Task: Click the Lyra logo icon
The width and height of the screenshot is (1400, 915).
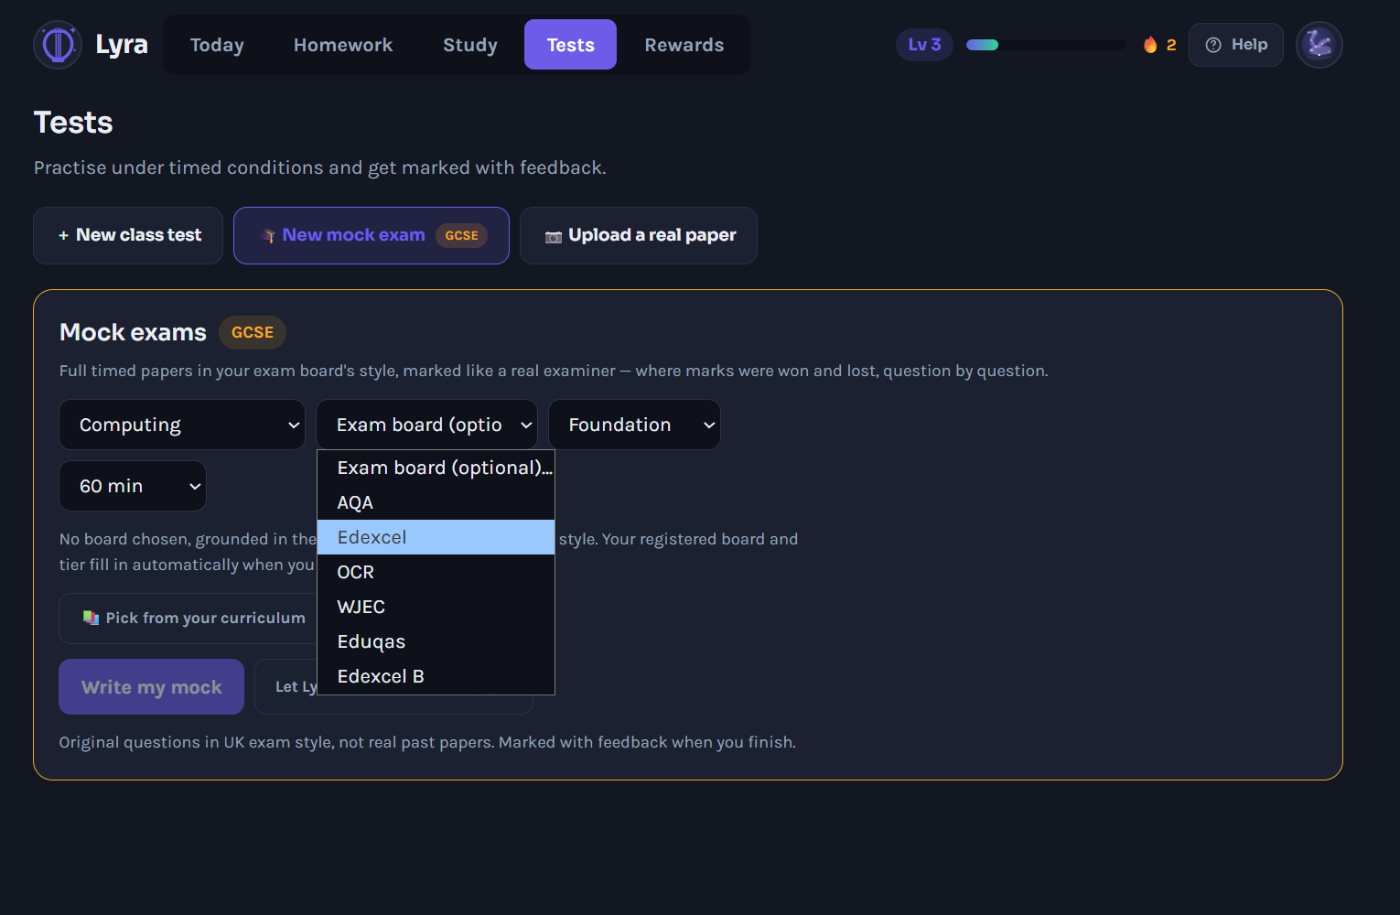Action: 57,45
